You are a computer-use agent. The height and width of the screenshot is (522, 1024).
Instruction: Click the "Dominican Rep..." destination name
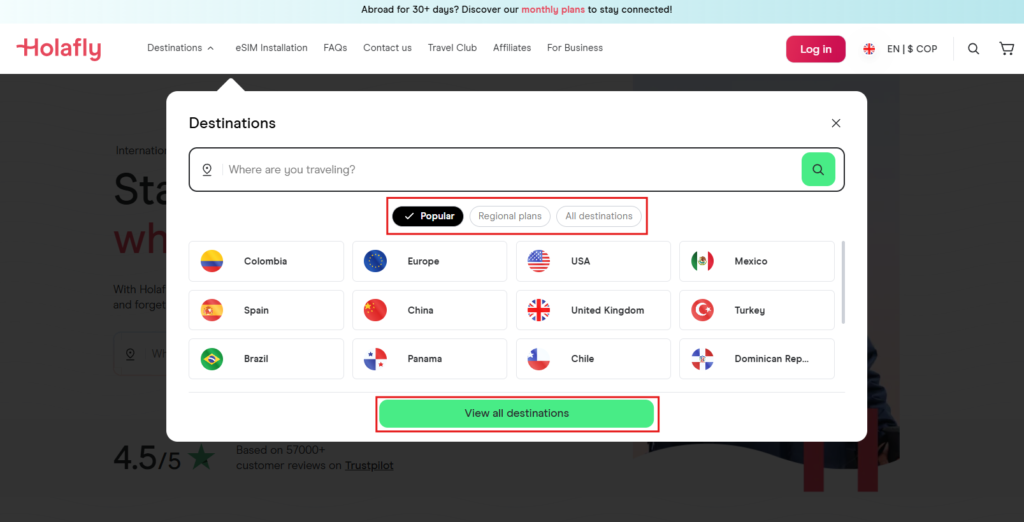tap(772, 359)
